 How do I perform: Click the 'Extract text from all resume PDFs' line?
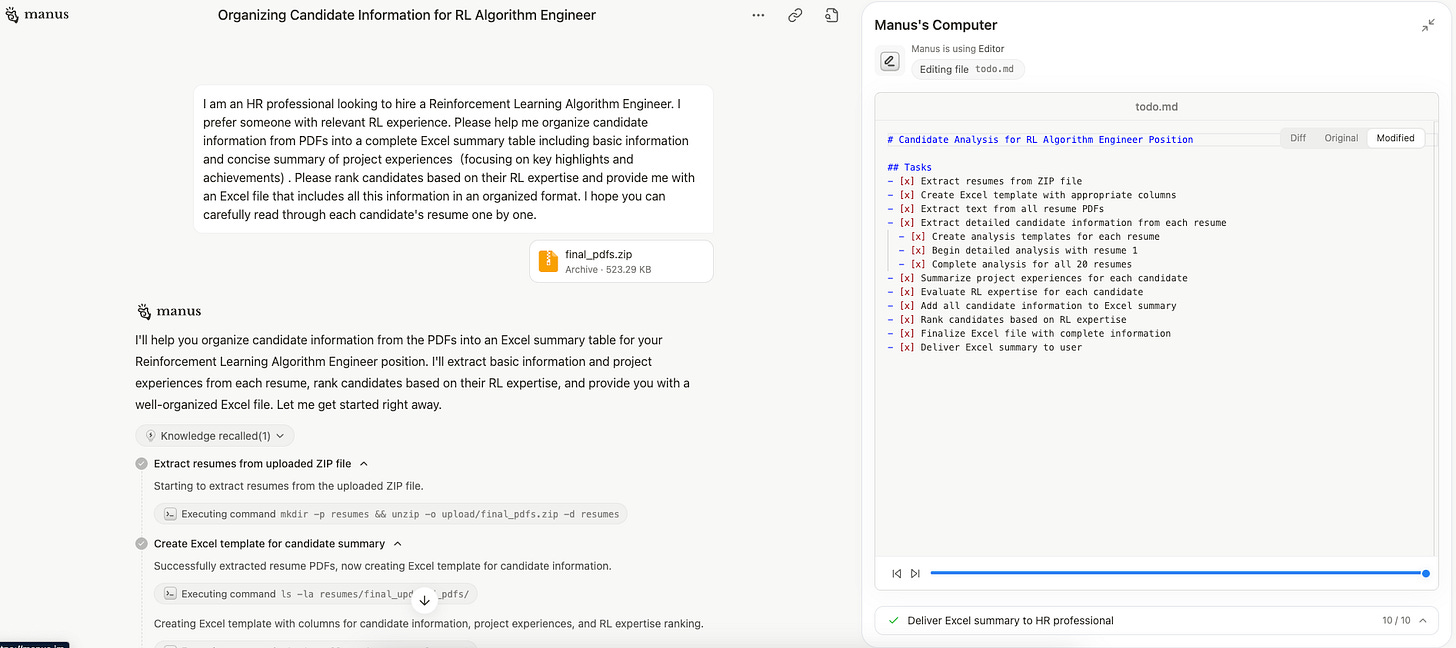pos(995,209)
